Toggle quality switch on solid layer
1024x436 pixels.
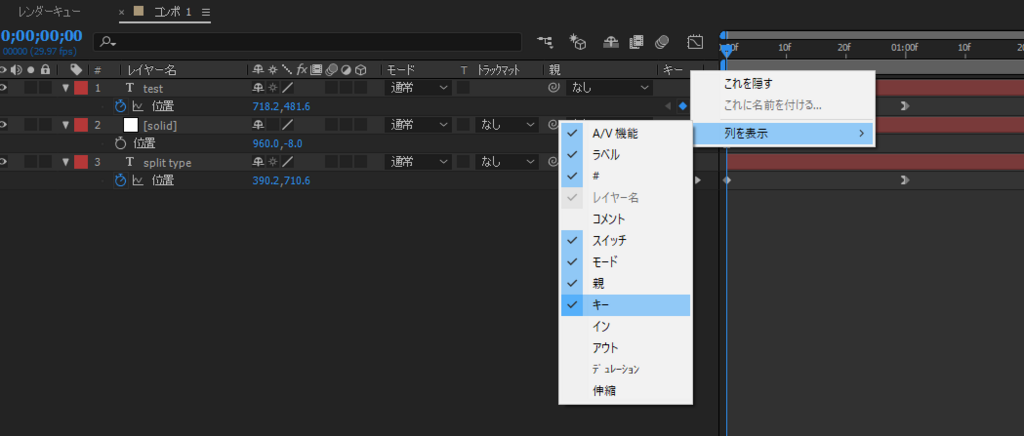pos(287,125)
